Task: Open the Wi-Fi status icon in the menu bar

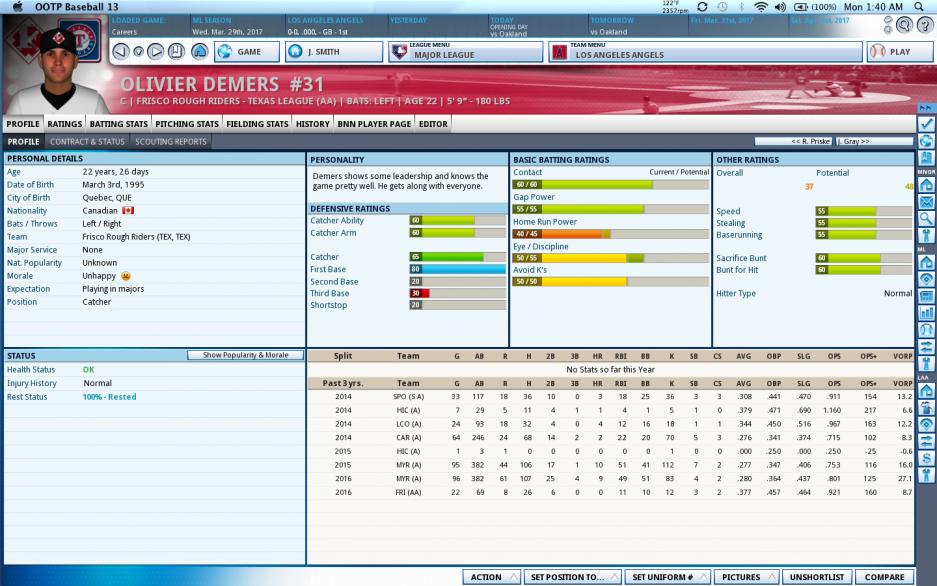Action: [761, 7]
